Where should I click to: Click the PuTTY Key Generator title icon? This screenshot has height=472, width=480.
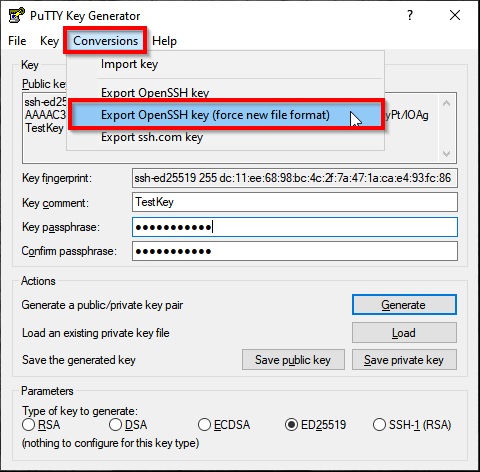[16, 15]
